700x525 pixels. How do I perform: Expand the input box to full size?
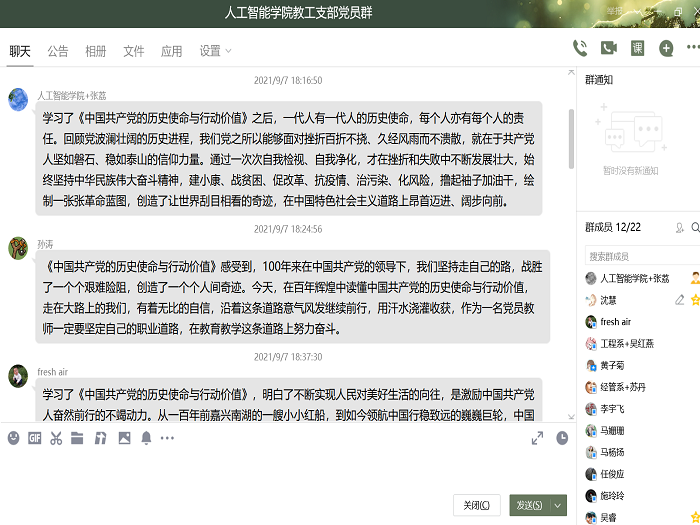click(x=538, y=438)
